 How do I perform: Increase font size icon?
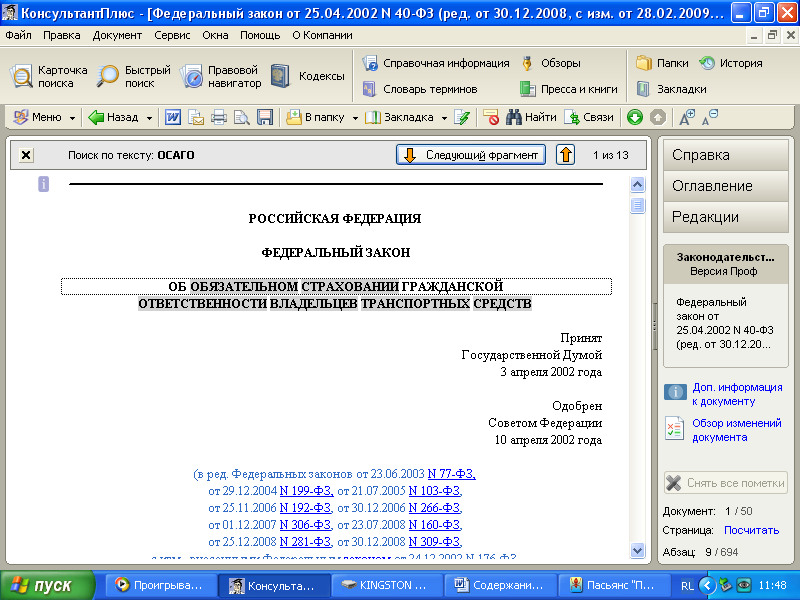point(687,117)
